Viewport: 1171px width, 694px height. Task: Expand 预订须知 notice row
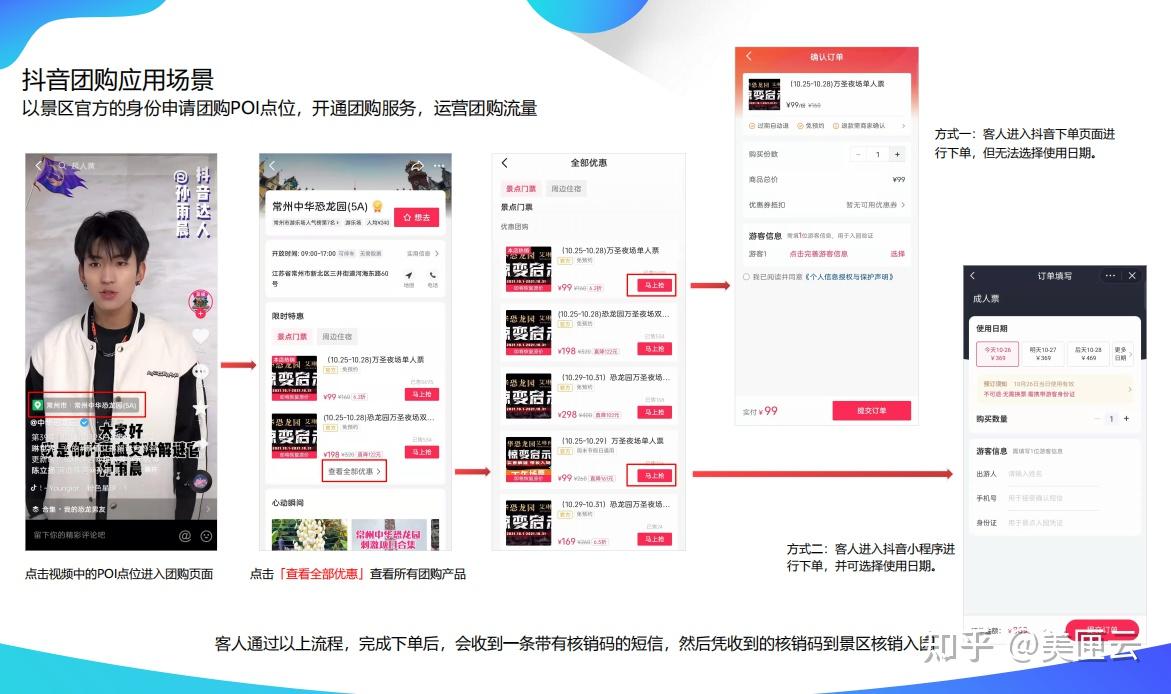1055,388
